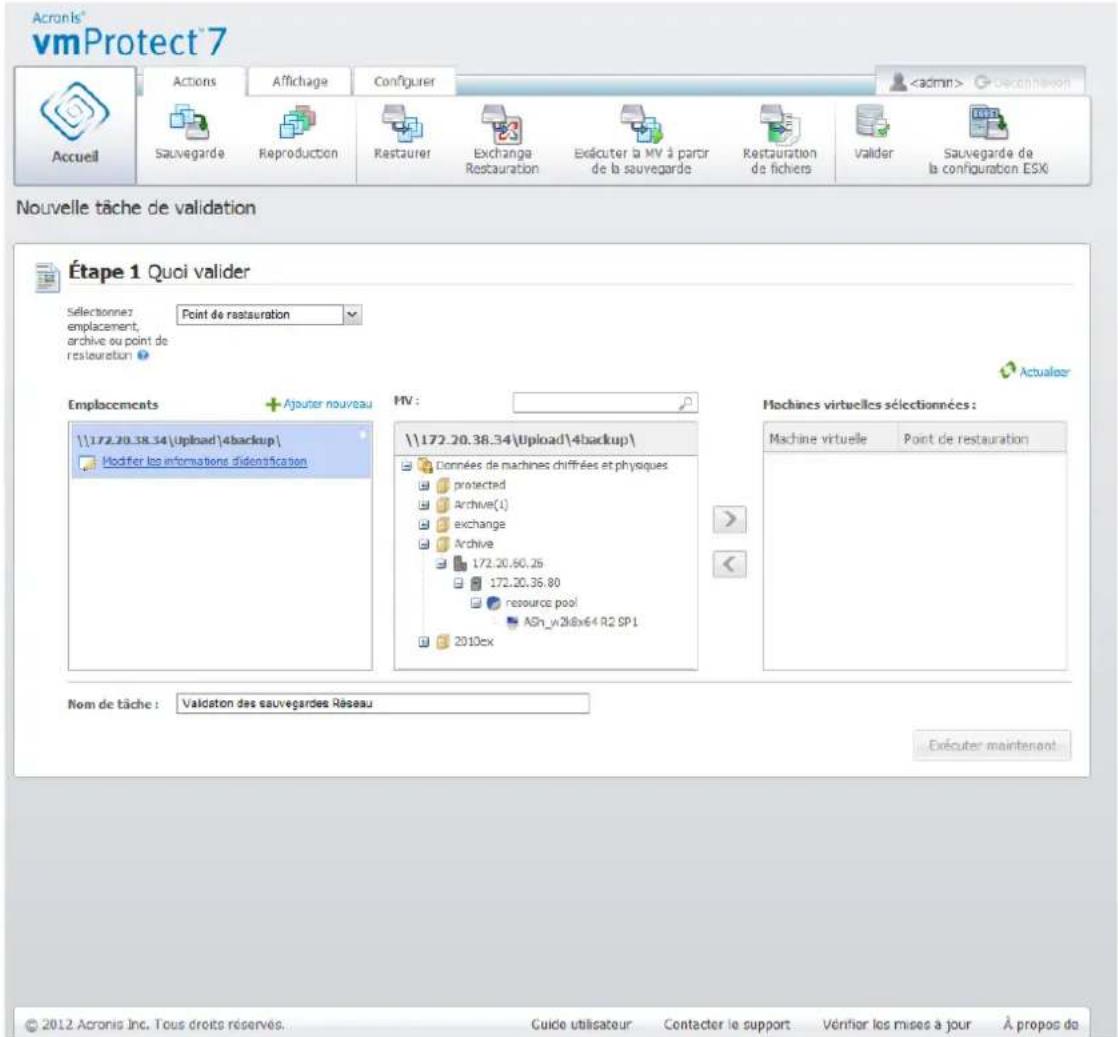Click Vérifier les mises à jour link

click(x=896, y=1024)
